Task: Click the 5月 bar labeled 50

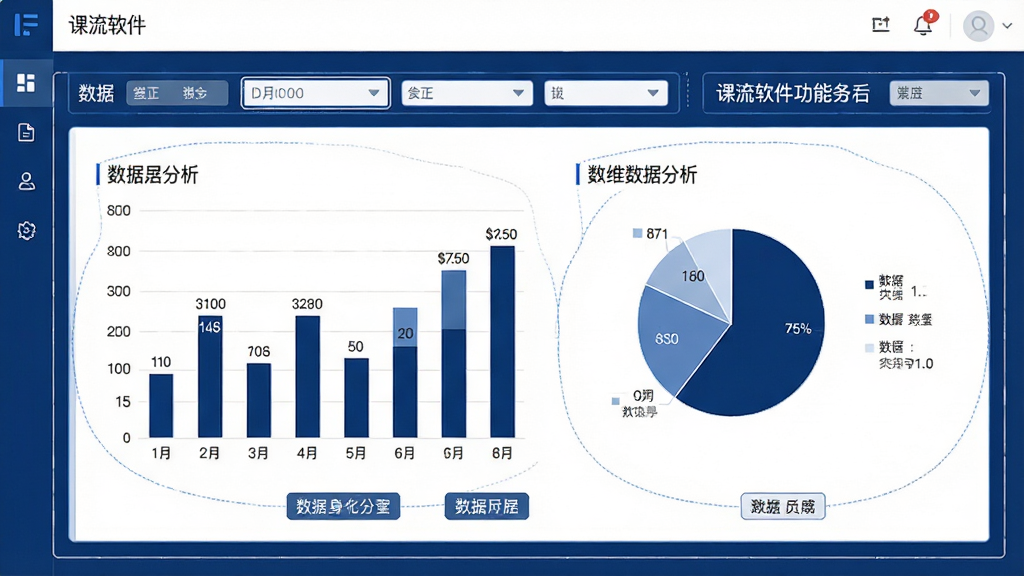Action: point(356,398)
